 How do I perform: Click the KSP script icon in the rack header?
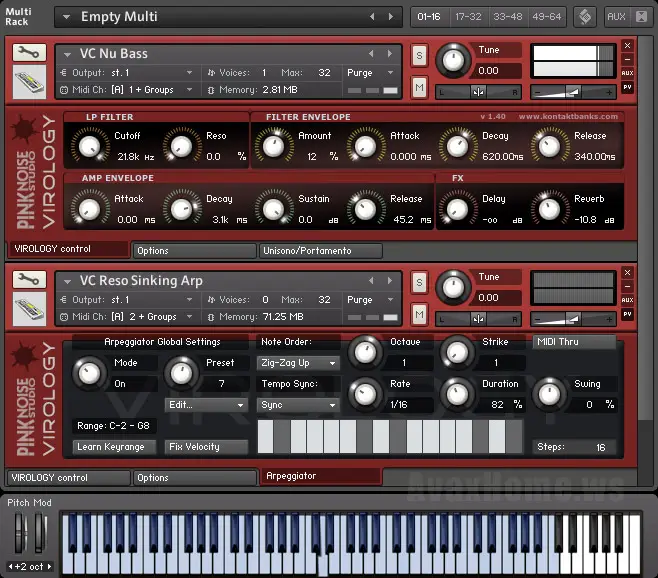585,17
